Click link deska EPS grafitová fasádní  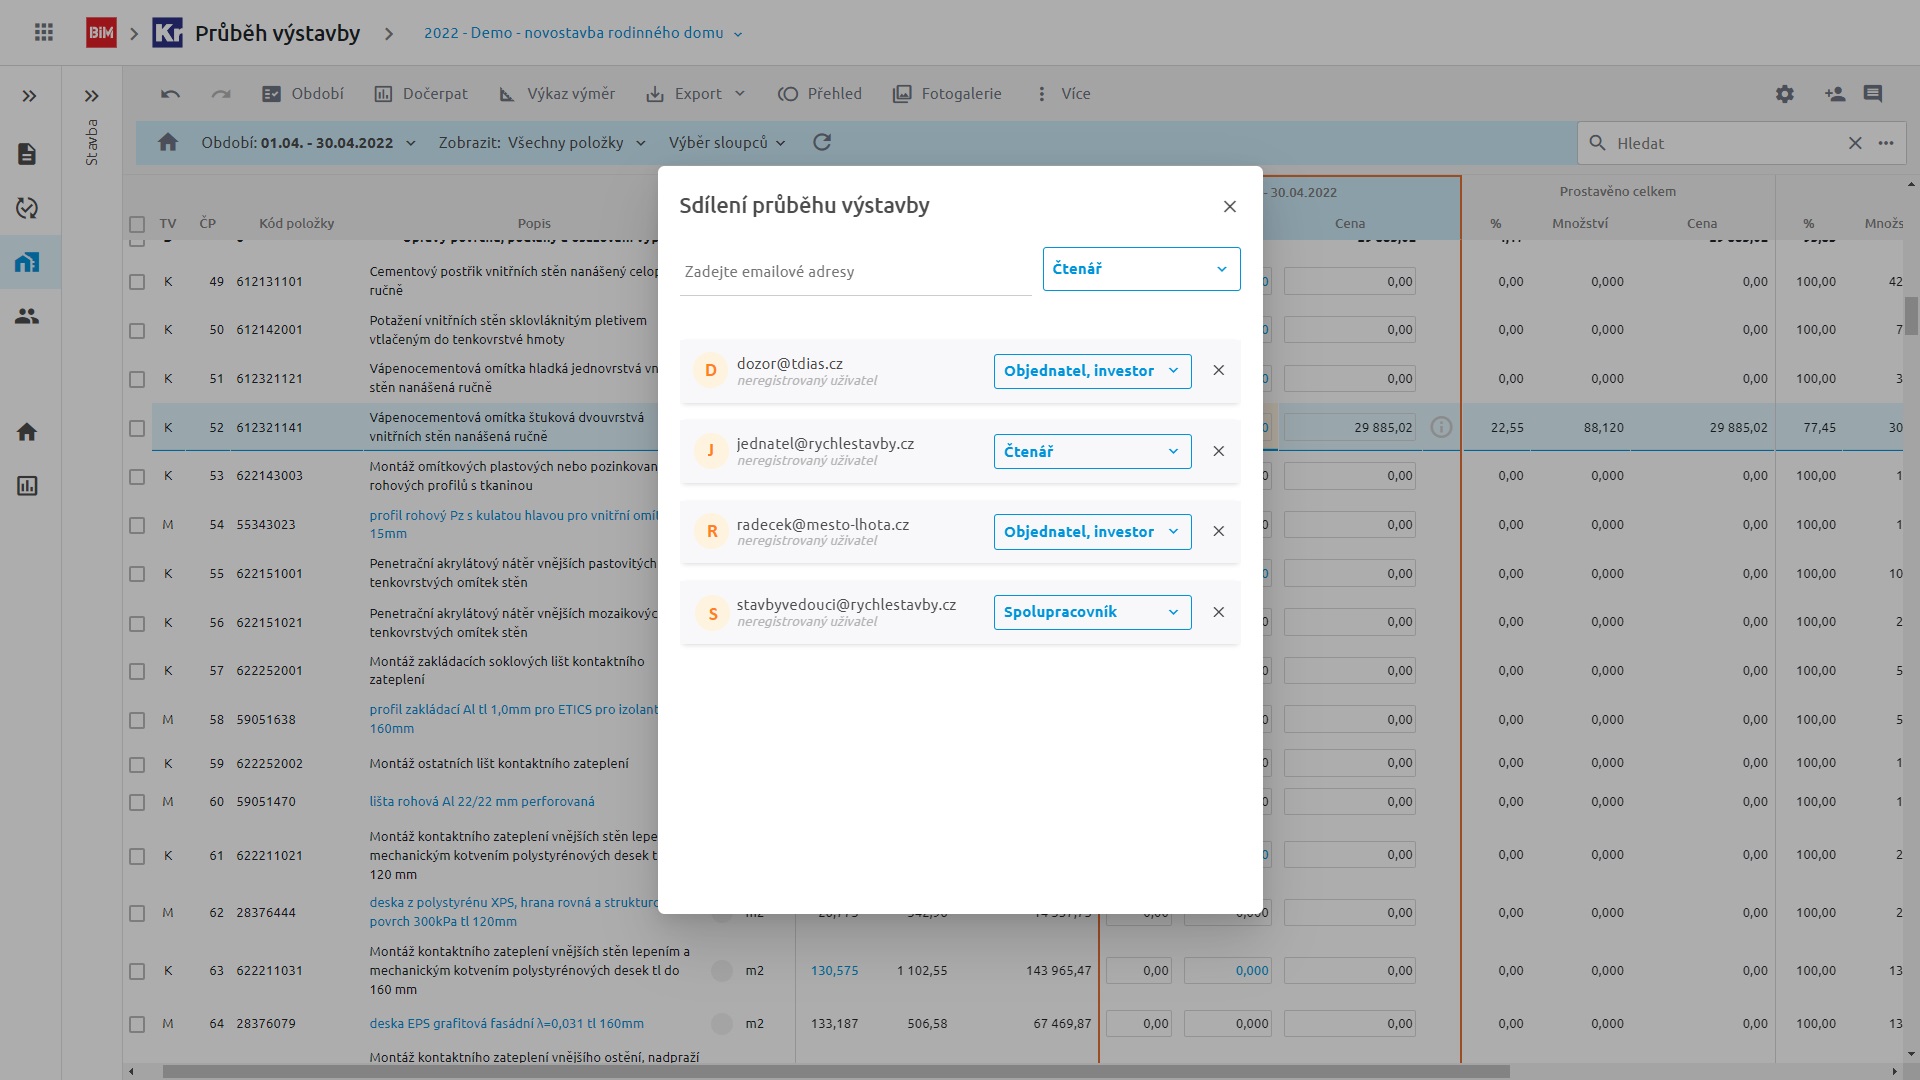tap(506, 1024)
